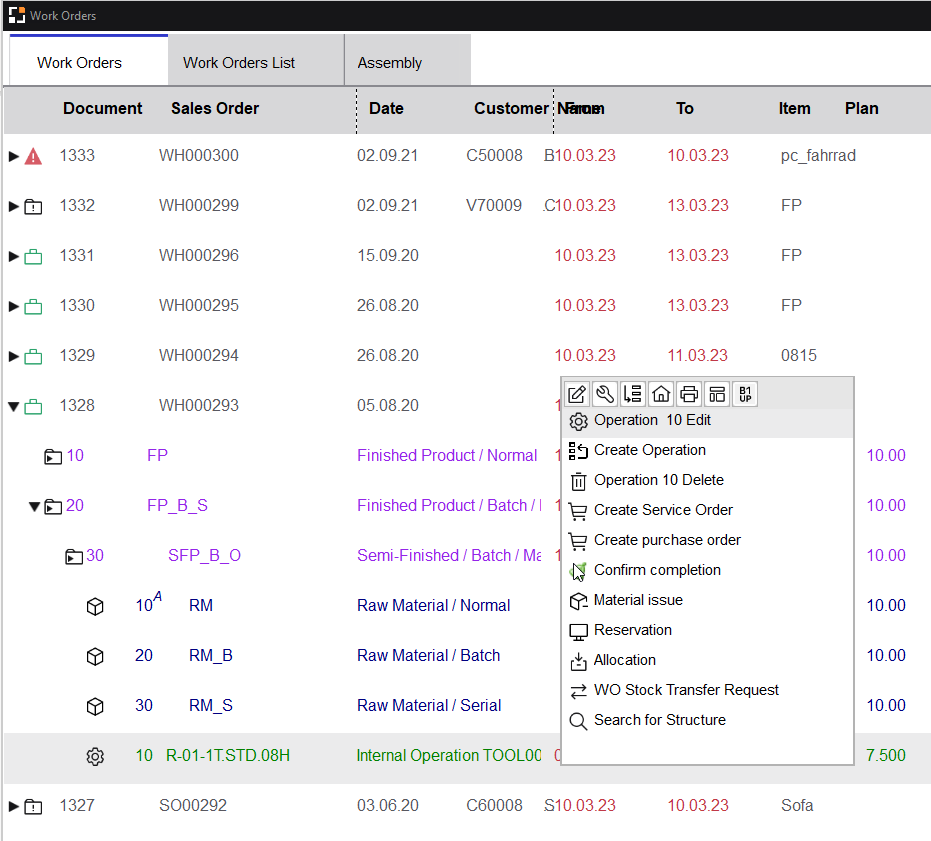Choose Confirm completion from the context menu

click(657, 570)
